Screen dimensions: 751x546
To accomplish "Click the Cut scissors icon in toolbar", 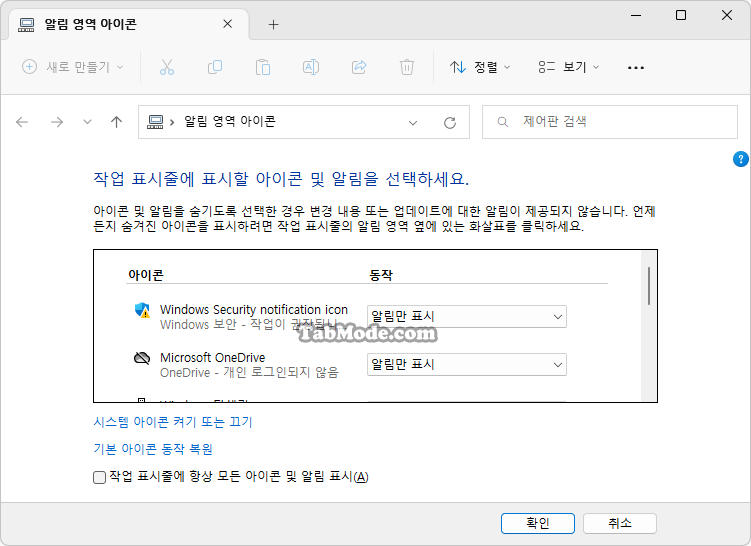I will coord(167,67).
